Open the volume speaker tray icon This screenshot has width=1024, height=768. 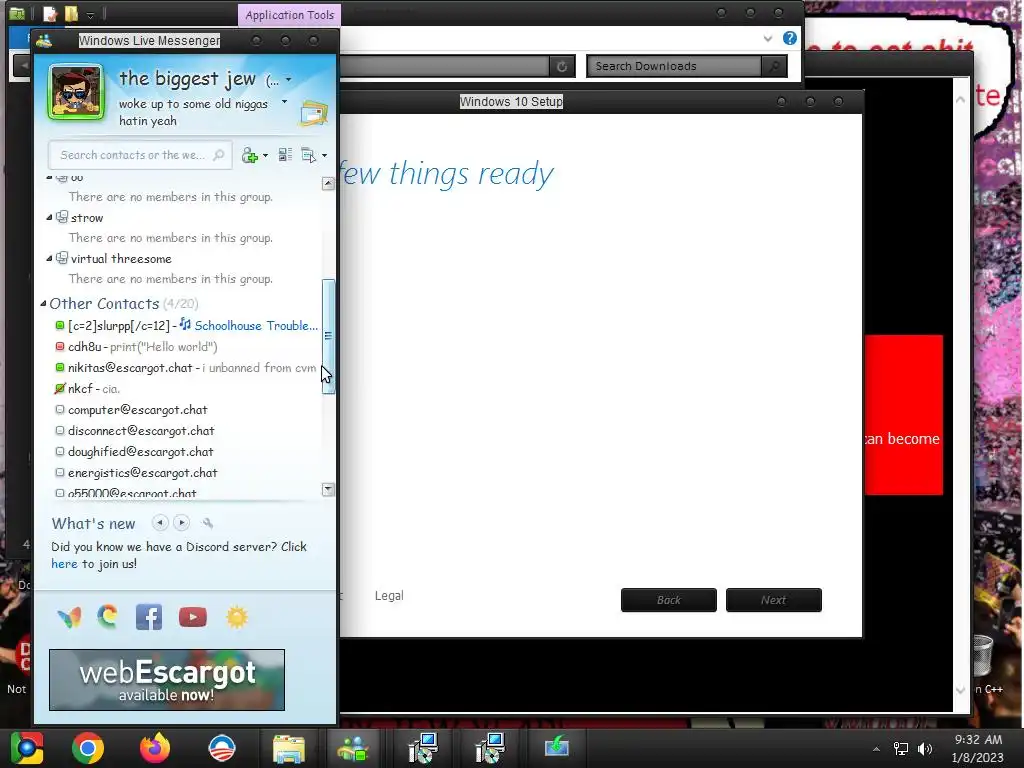tap(925, 748)
